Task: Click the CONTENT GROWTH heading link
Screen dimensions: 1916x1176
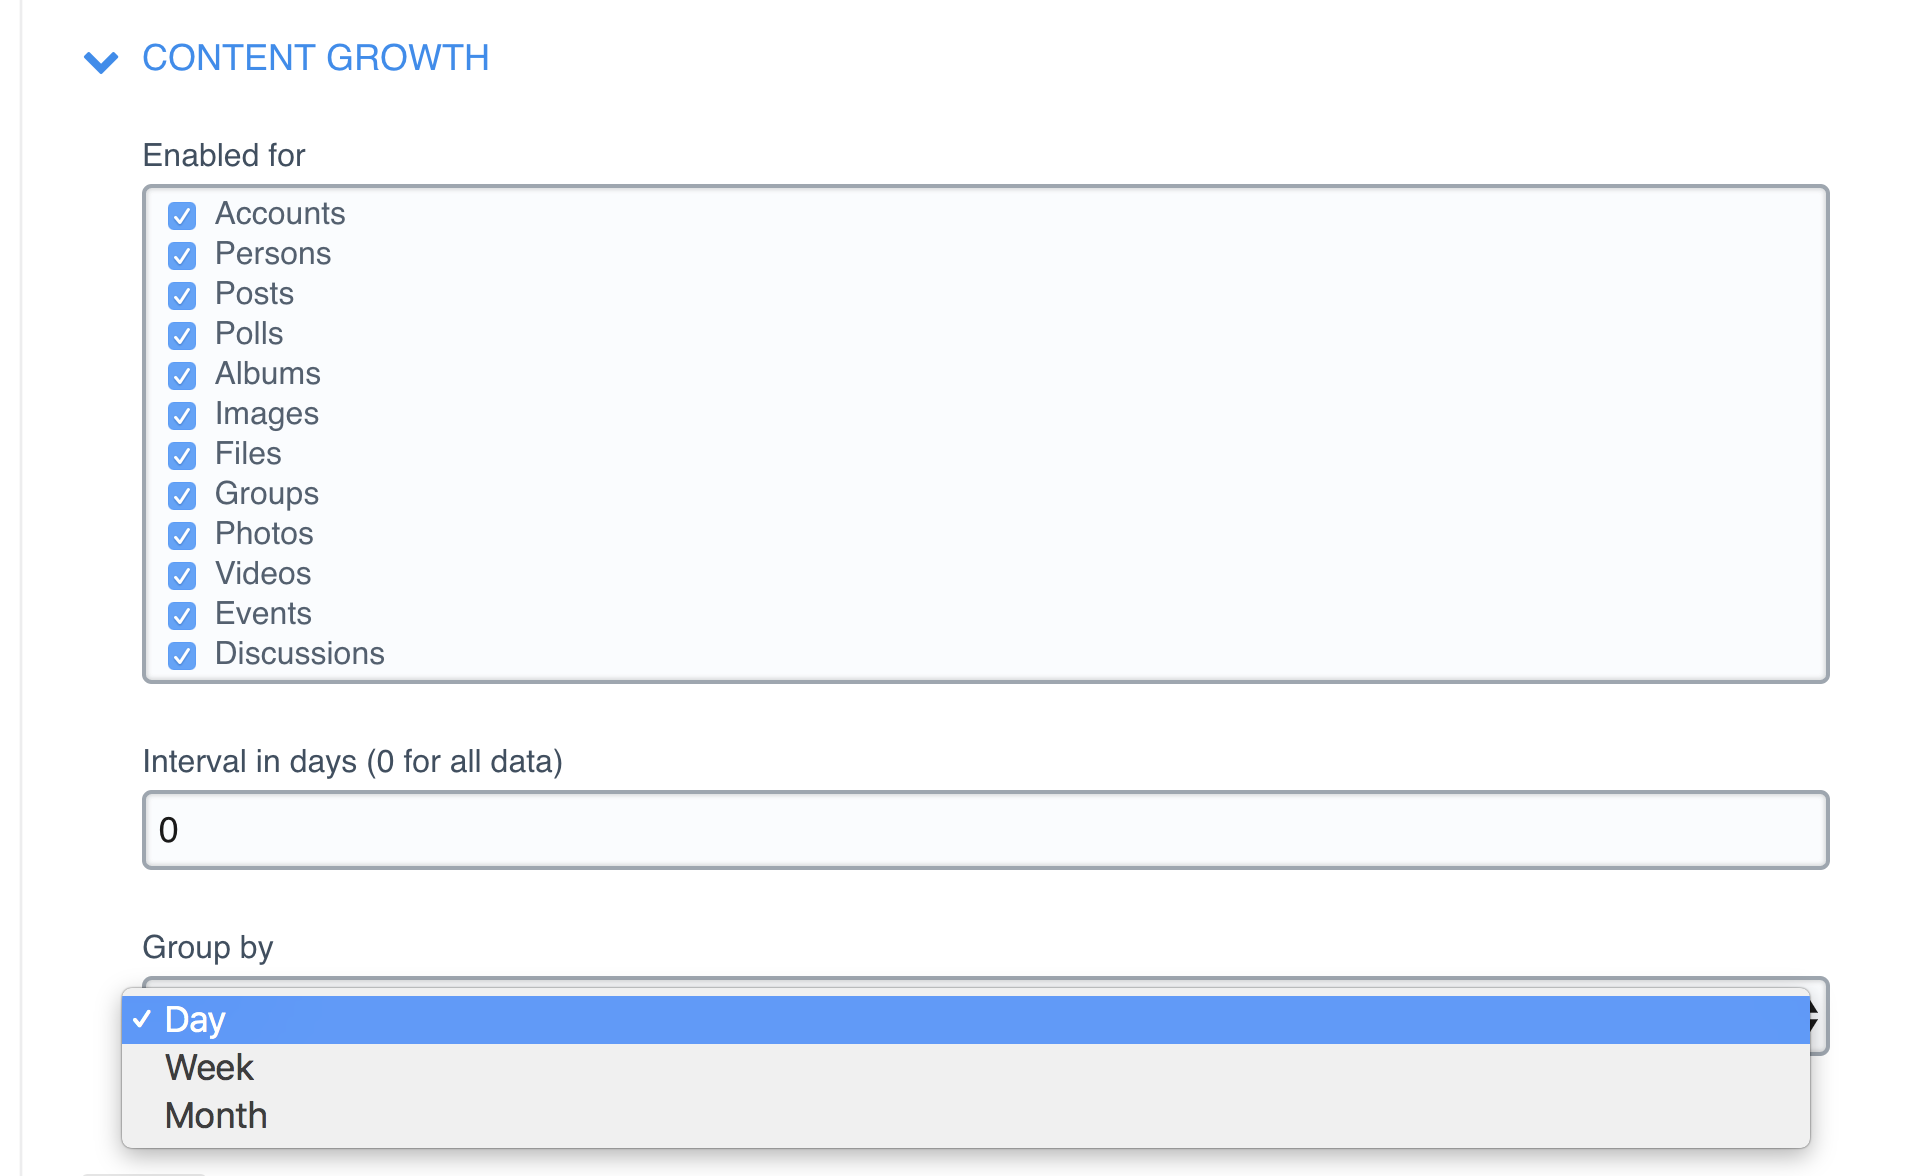Action: [x=315, y=58]
